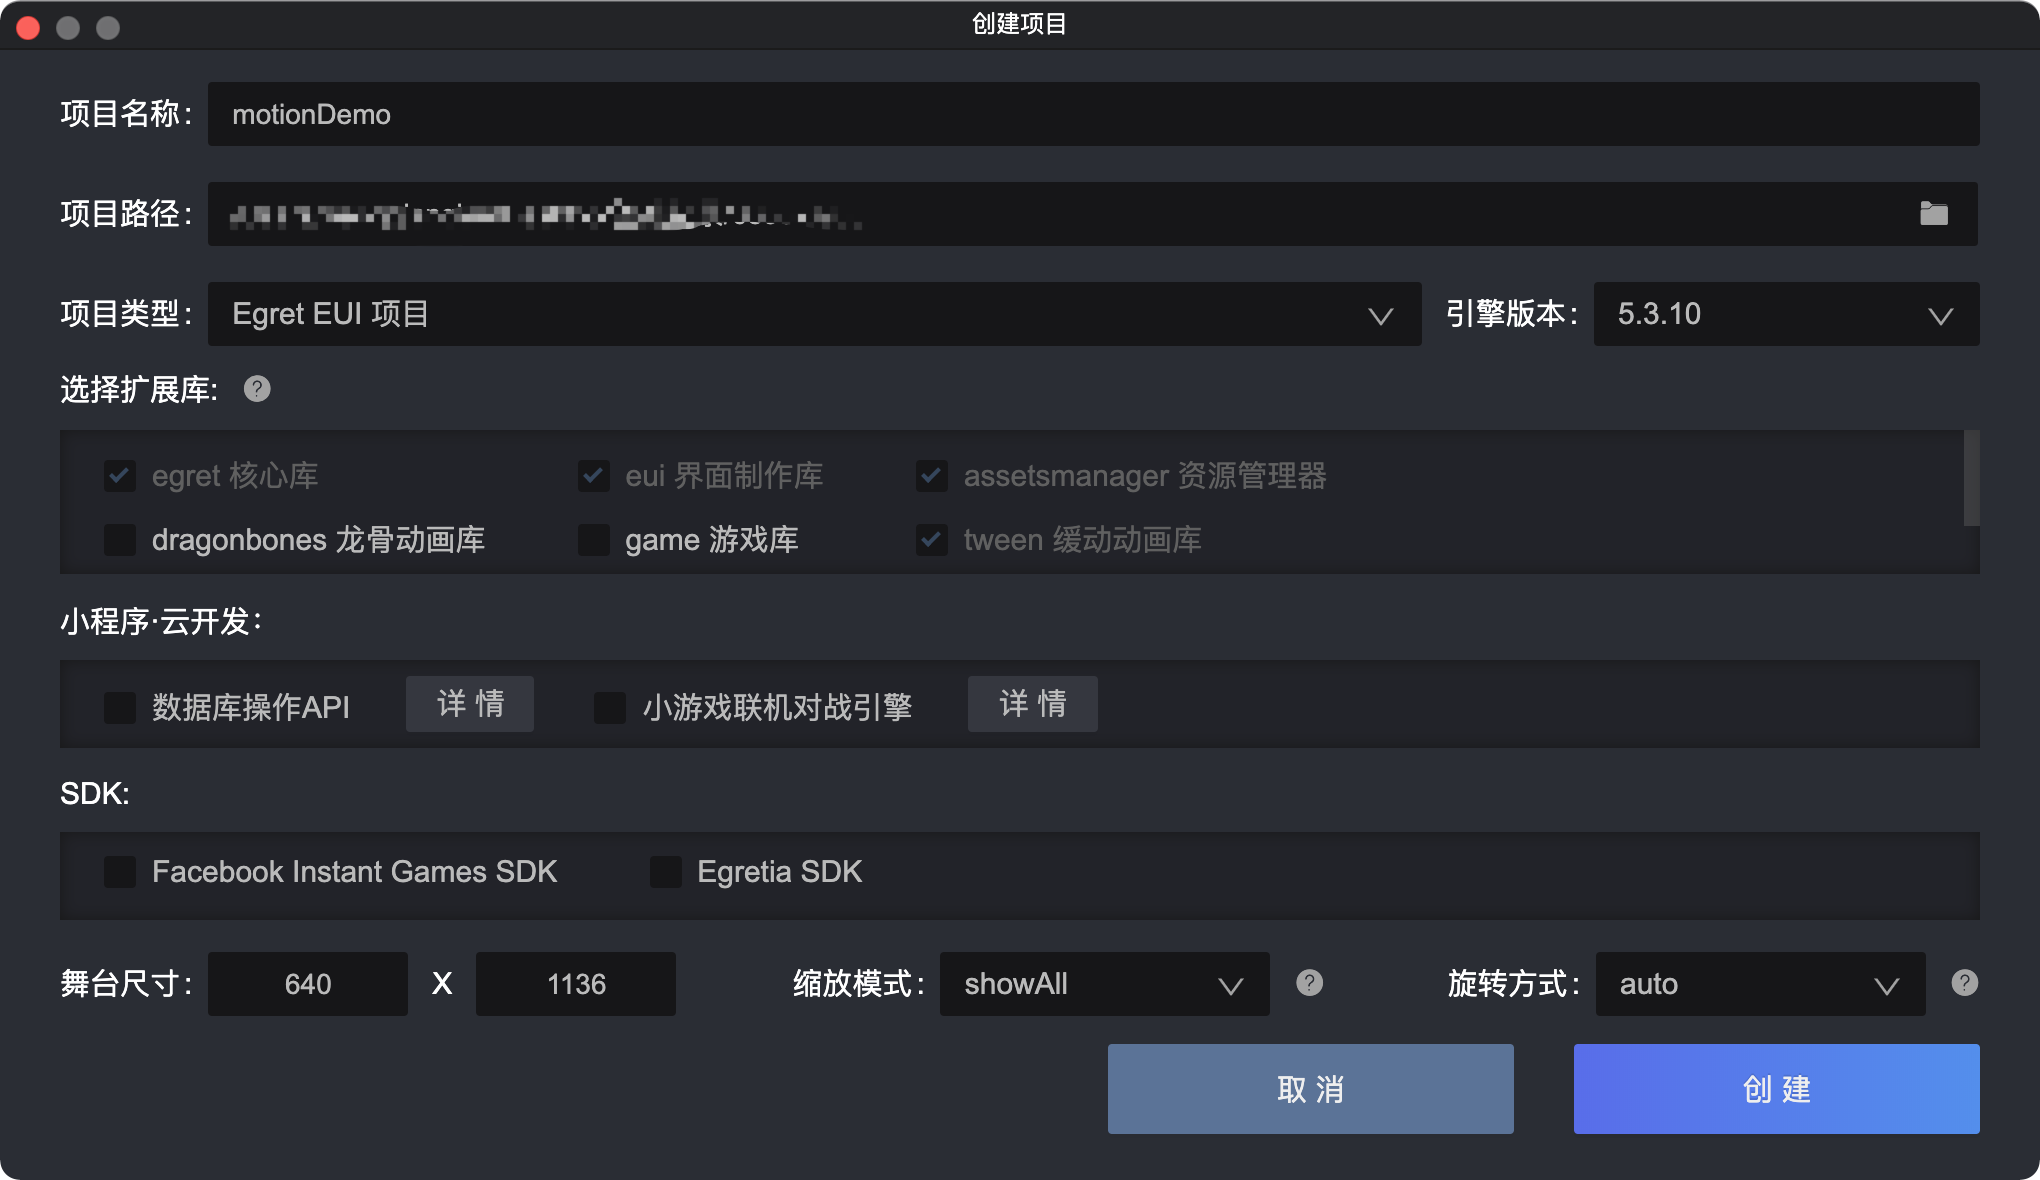Click the folder icon to browse project path
Image resolution: width=2040 pixels, height=1180 pixels.
pos(1933,214)
